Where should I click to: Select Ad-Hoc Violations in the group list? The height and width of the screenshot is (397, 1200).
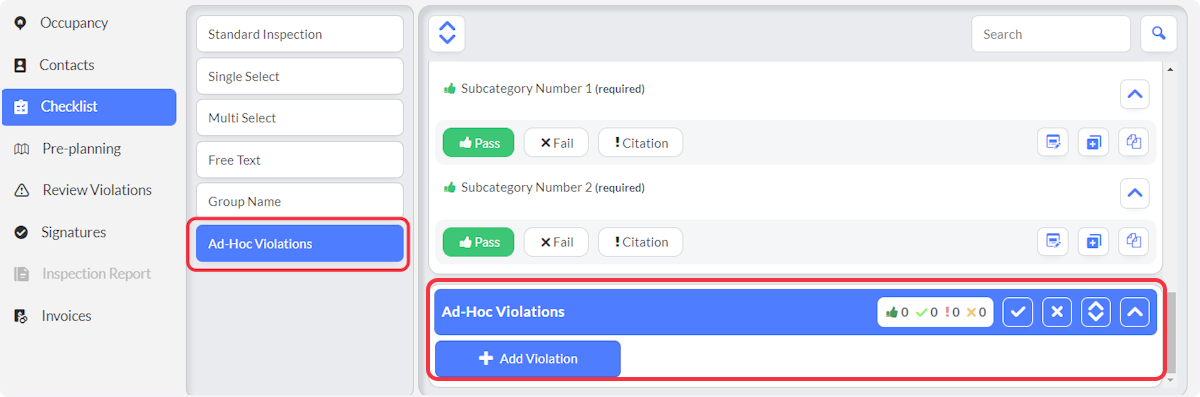point(300,243)
